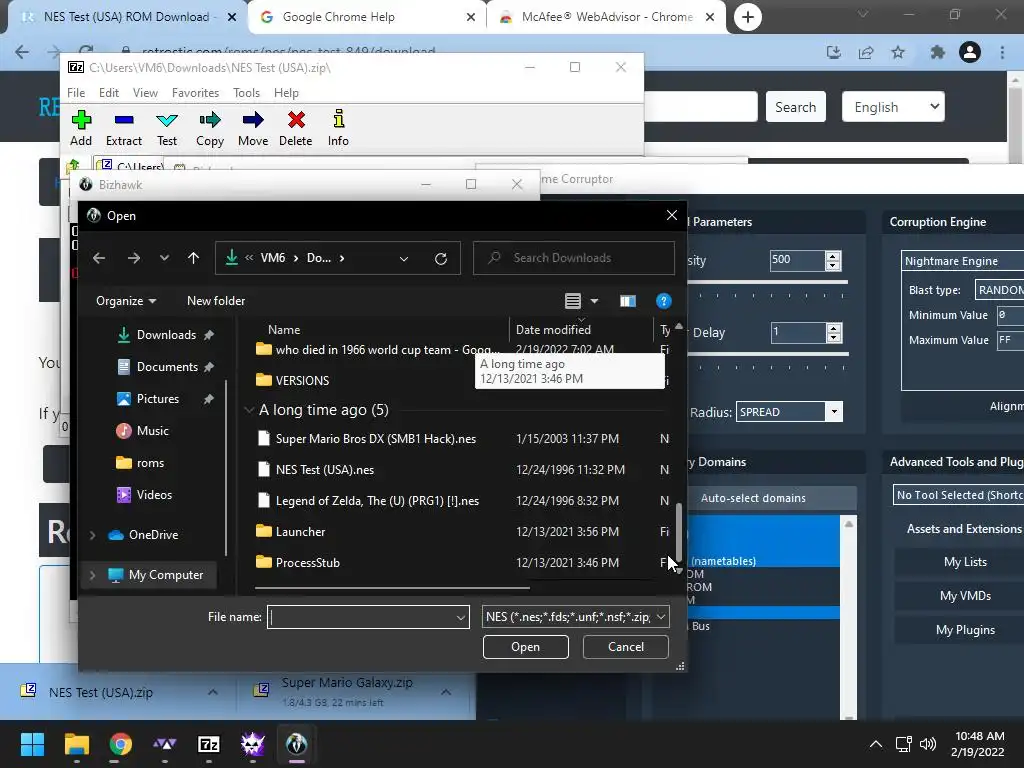Bookmark this page with star icon
Image resolution: width=1024 pixels, height=768 pixels.
click(899, 52)
